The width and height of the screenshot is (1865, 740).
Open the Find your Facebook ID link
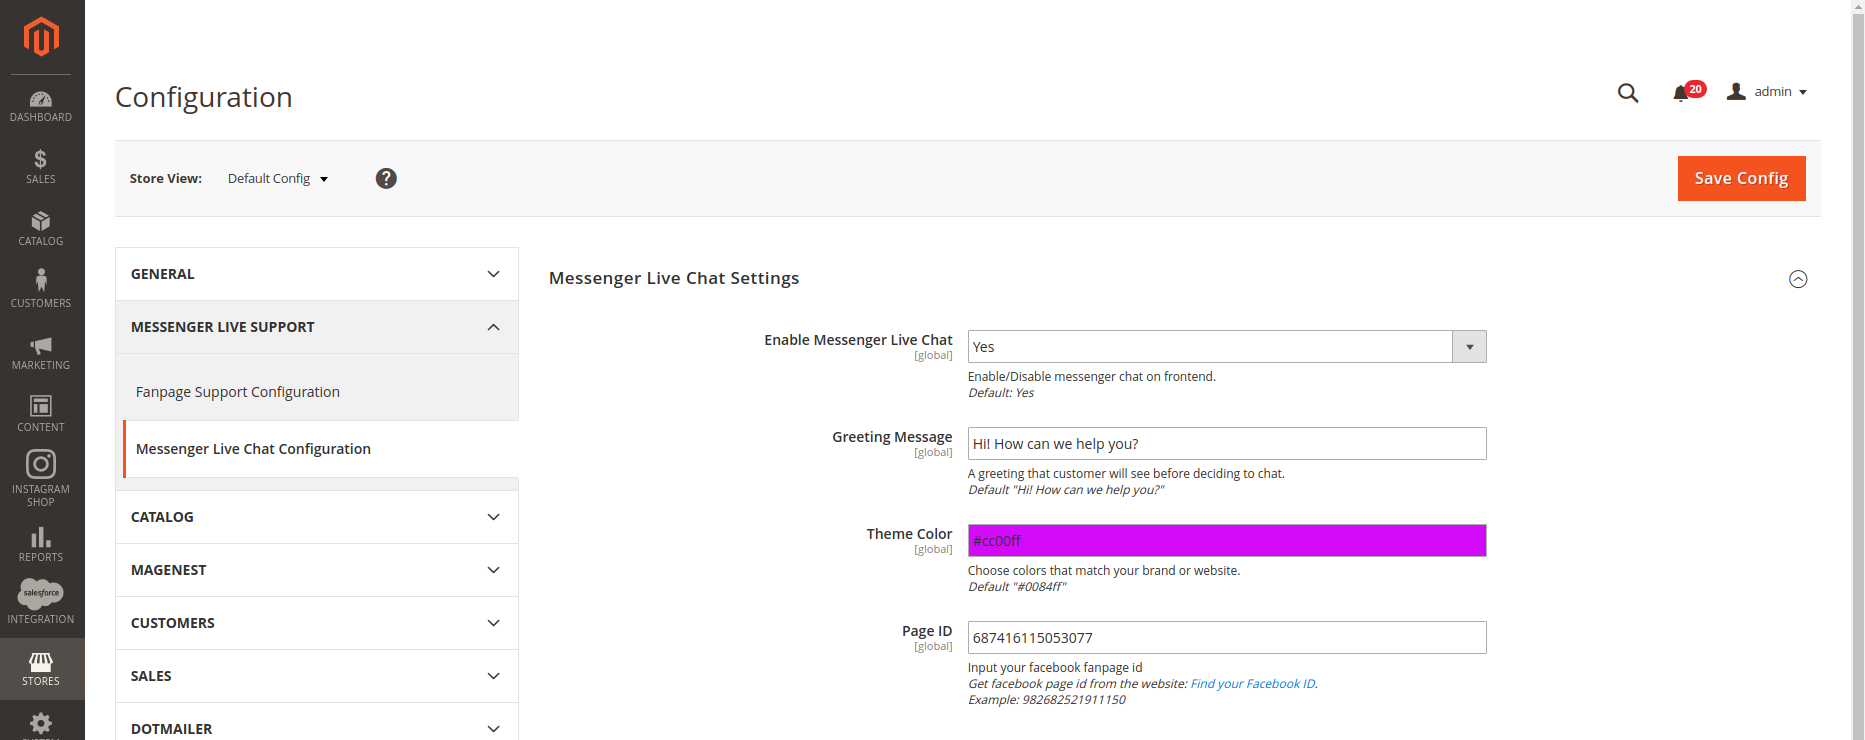coord(1252,684)
